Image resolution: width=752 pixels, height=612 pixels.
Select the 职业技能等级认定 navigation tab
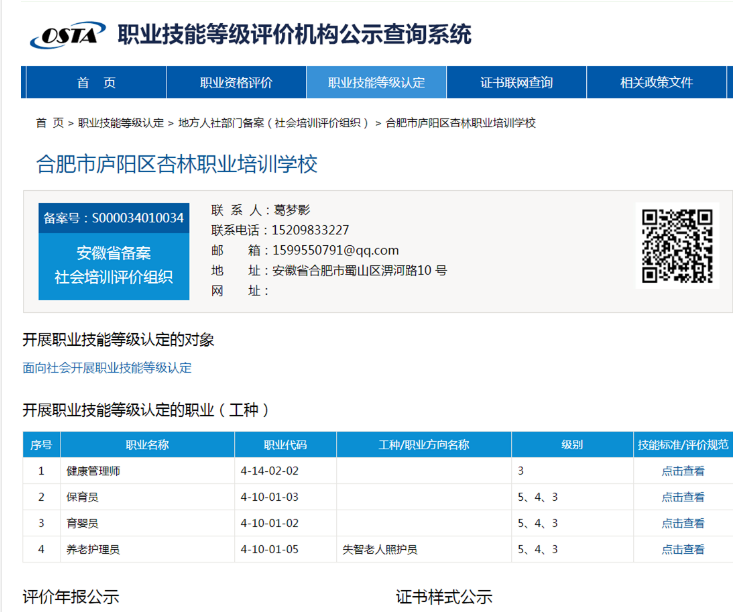[376, 82]
